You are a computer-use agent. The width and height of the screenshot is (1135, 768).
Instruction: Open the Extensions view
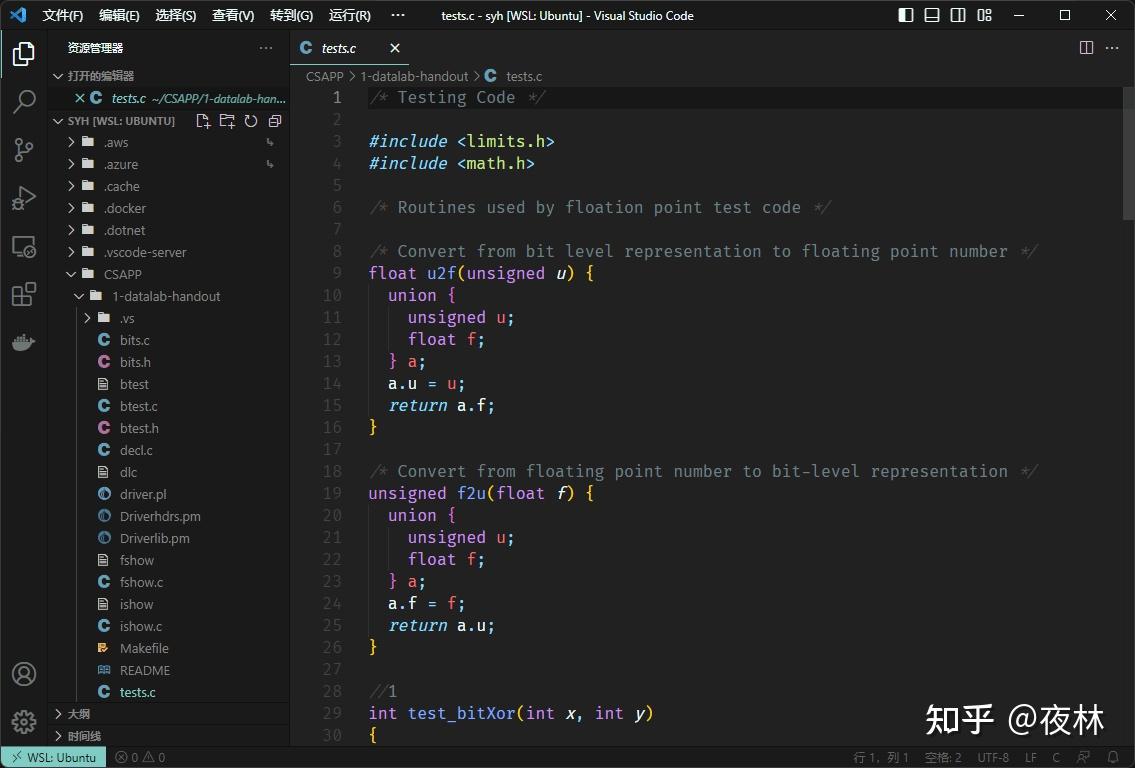(24, 294)
